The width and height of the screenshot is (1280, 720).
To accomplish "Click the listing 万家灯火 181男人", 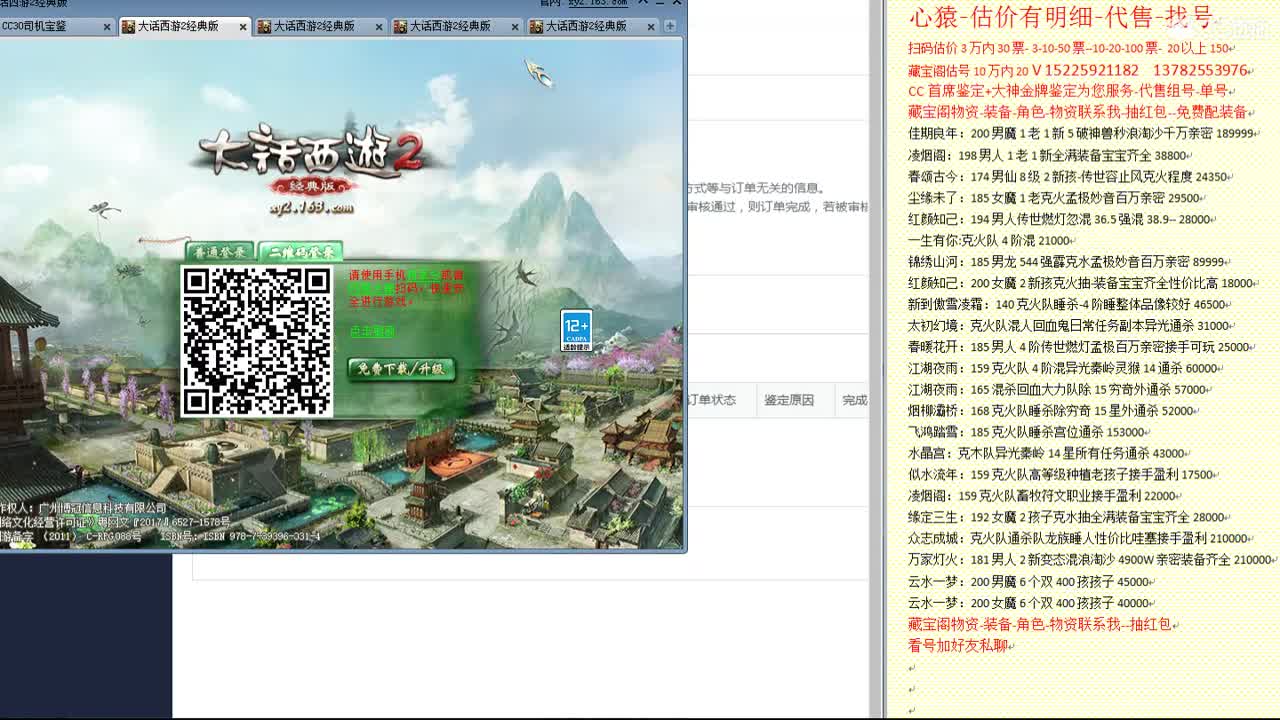I will click(1090, 560).
